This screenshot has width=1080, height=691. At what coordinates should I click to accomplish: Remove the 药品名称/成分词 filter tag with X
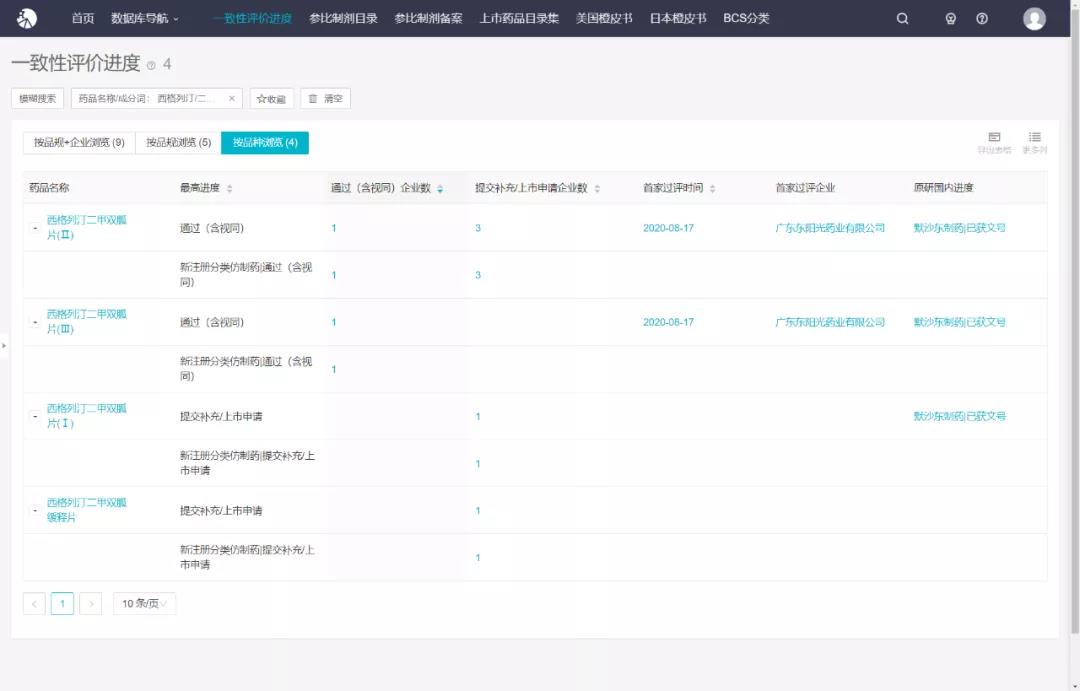click(232, 98)
